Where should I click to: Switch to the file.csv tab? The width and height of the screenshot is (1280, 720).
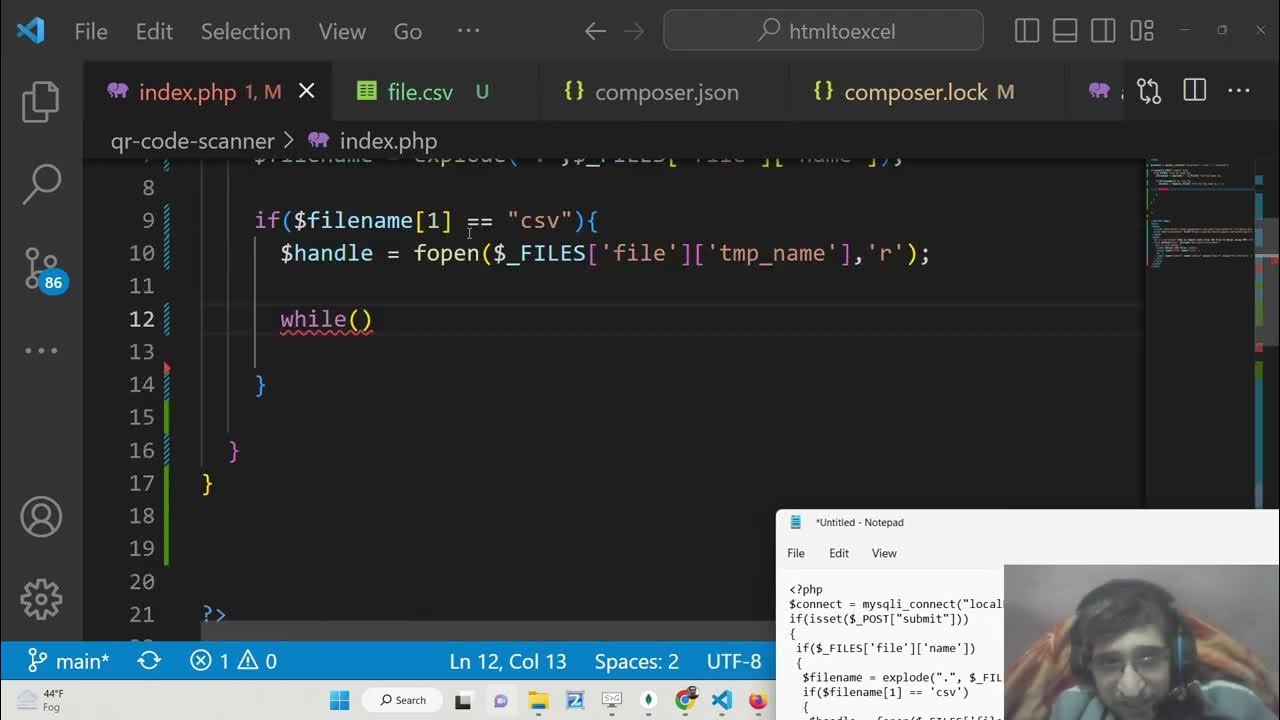pos(420,92)
